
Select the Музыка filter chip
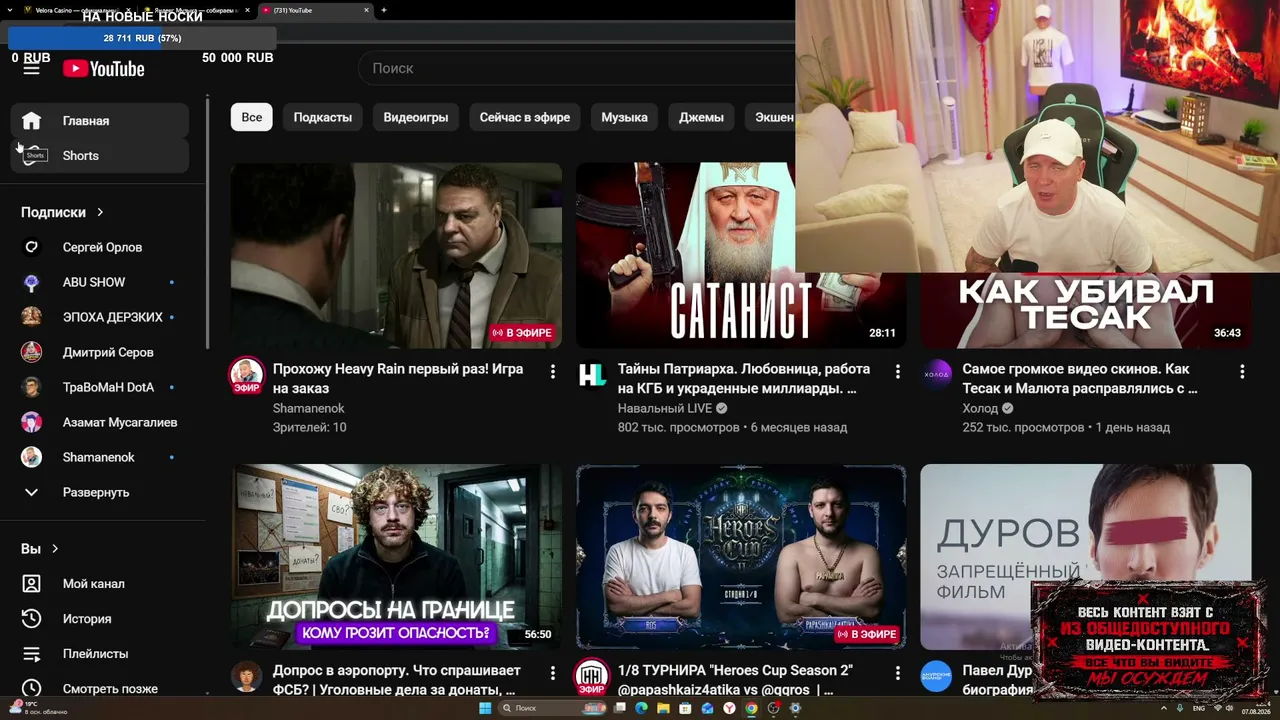[x=625, y=117]
